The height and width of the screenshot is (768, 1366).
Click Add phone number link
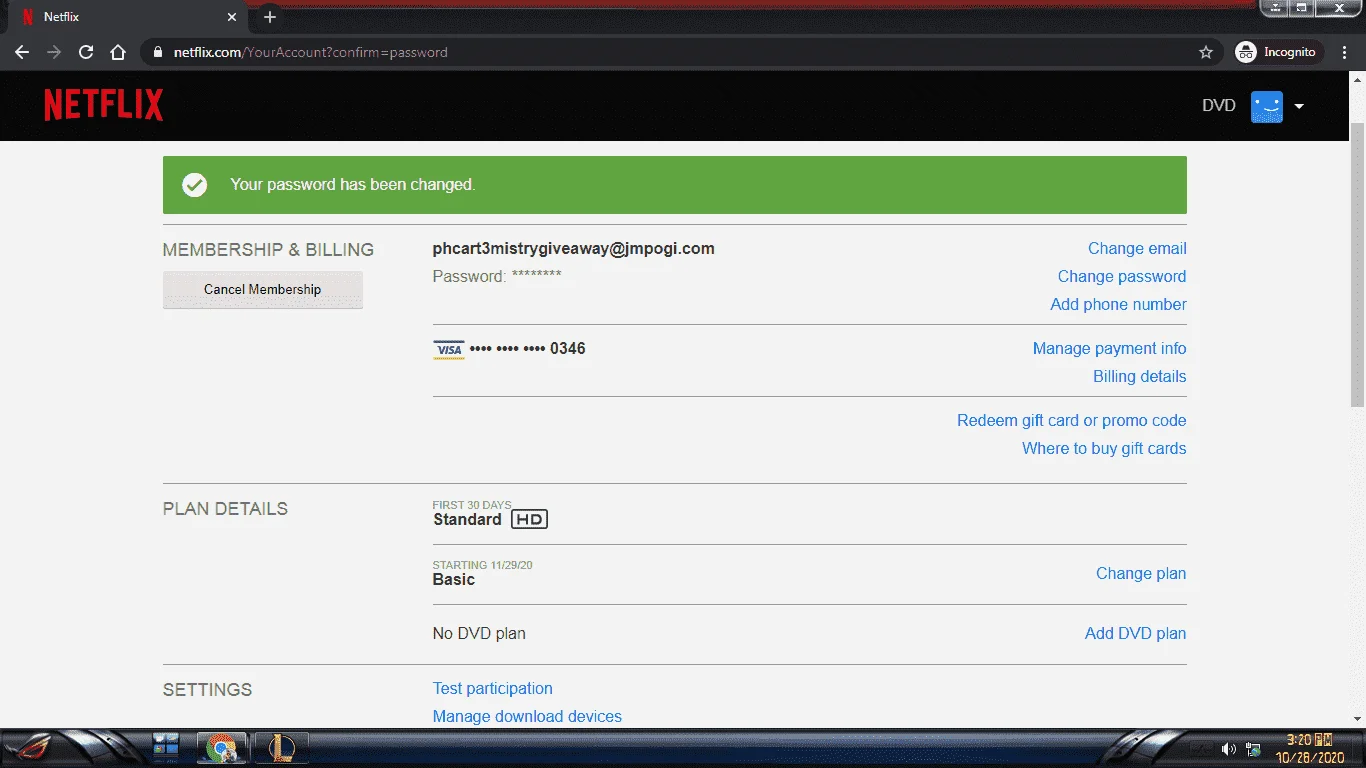pos(1118,305)
